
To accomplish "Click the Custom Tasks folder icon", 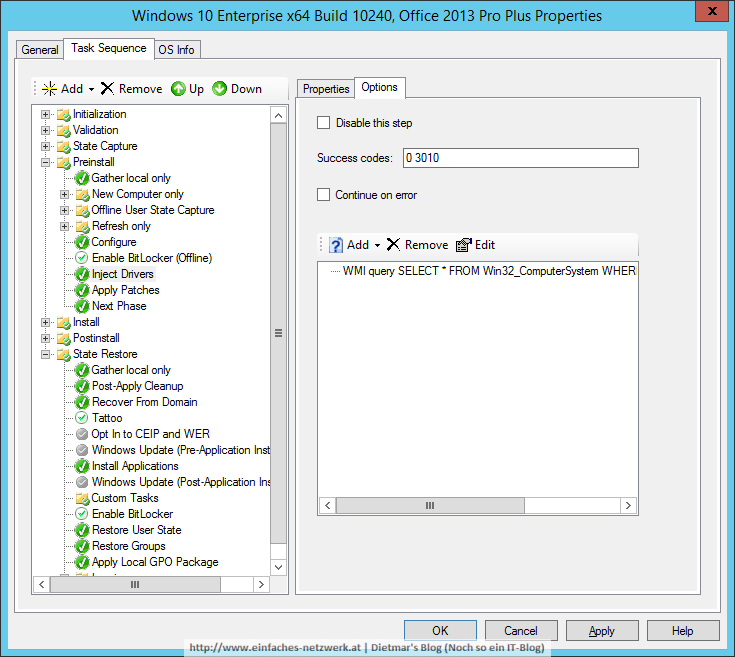I will (82, 498).
